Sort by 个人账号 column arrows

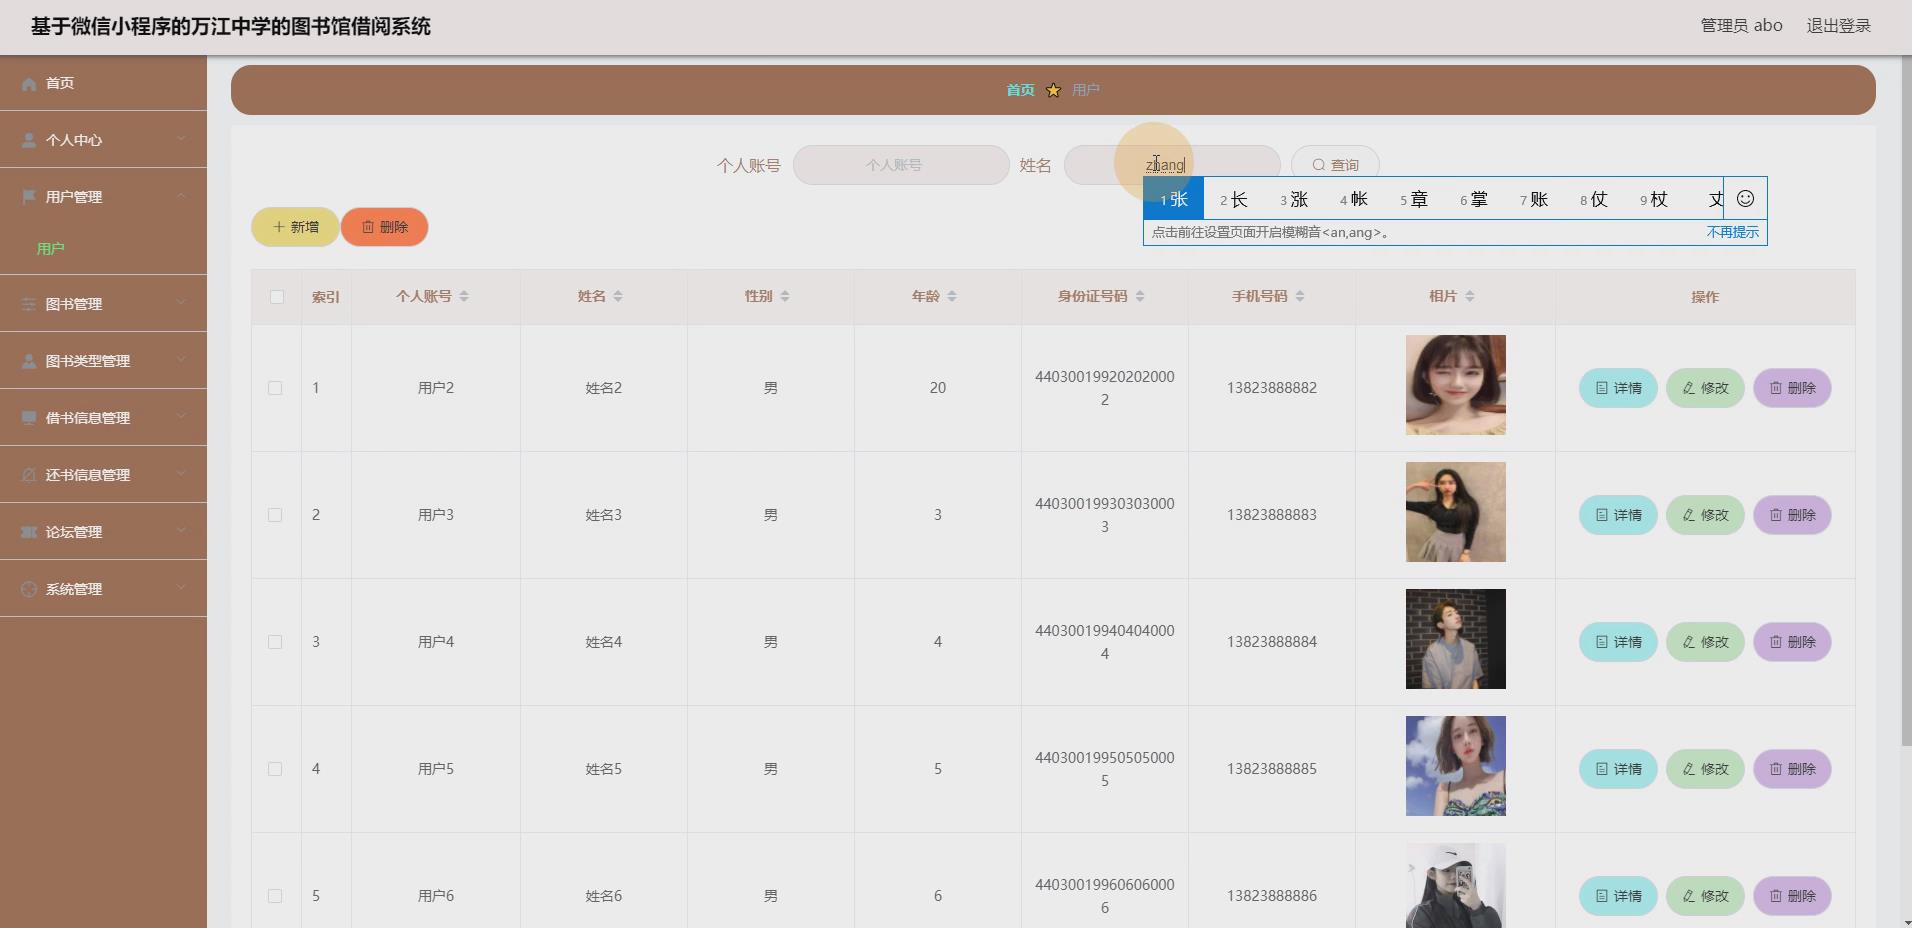pyautogui.click(x=464, y=296)
